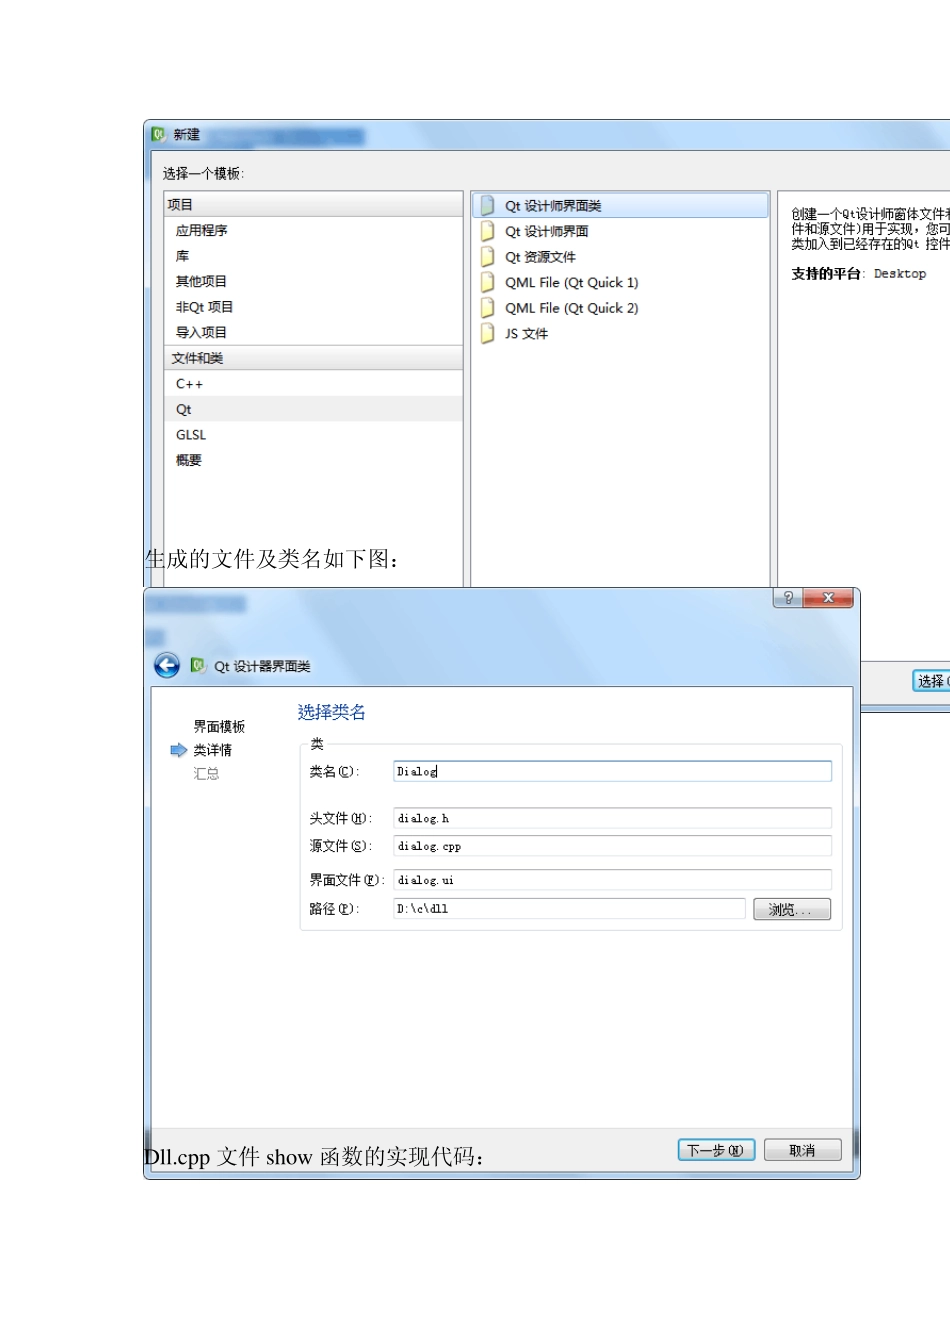Click the 选择类名 heading
The width and height of the screenshot is (950, 1344).
pyautogui.click(x=332, y=712)
